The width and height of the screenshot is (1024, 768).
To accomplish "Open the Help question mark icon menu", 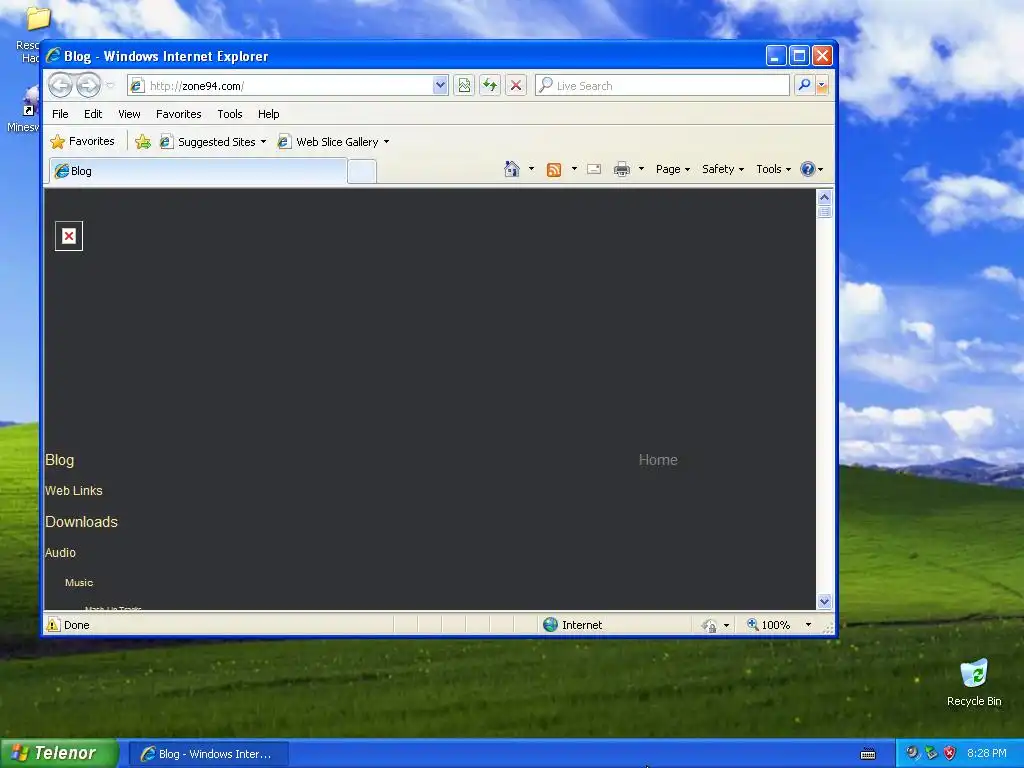I will 812,169.
